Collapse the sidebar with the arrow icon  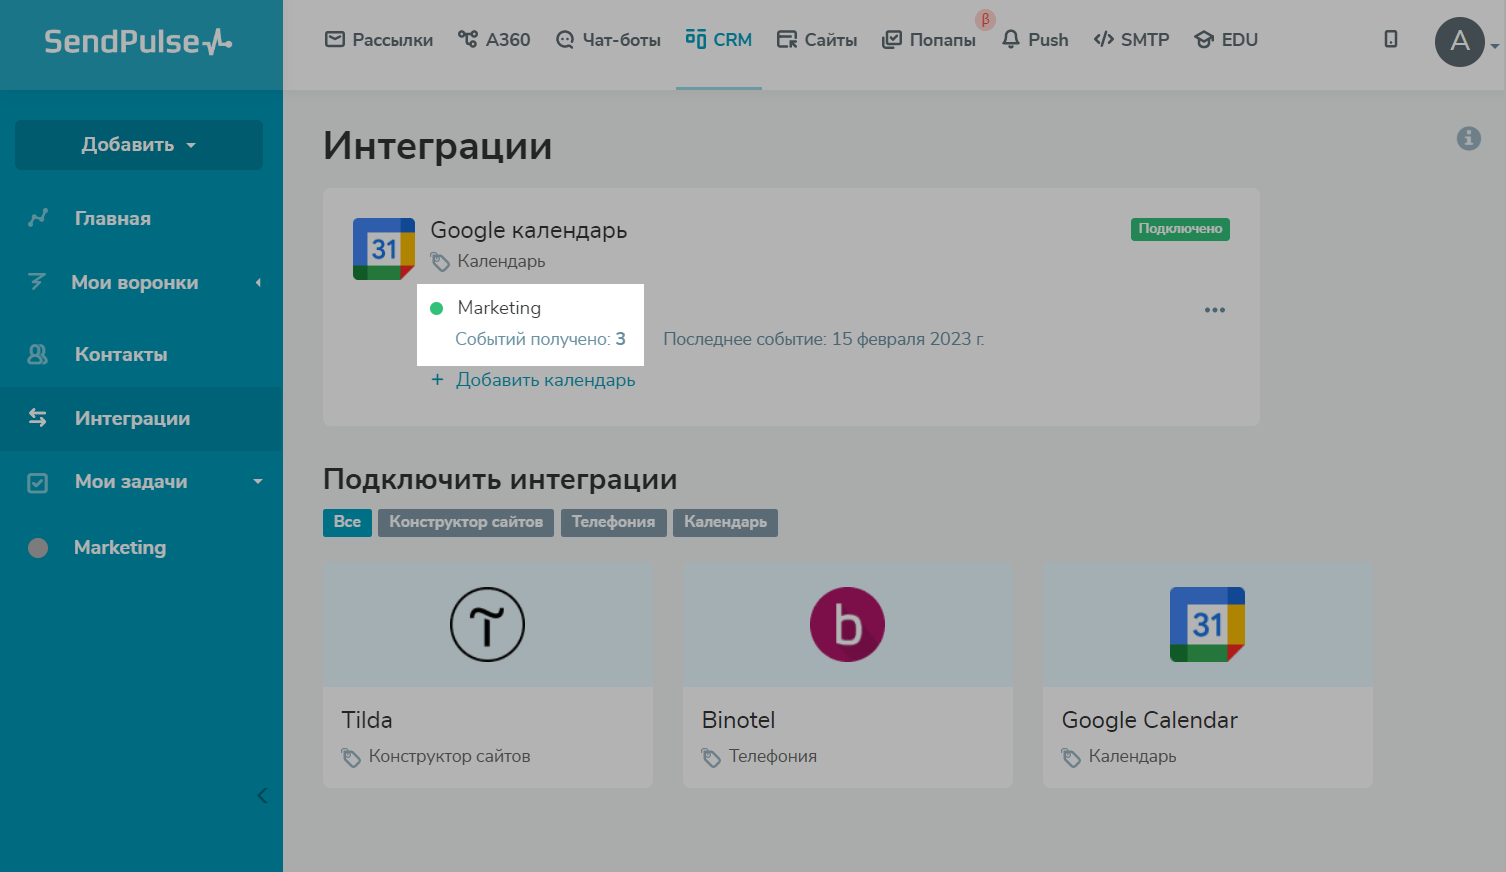click(262, 796)
